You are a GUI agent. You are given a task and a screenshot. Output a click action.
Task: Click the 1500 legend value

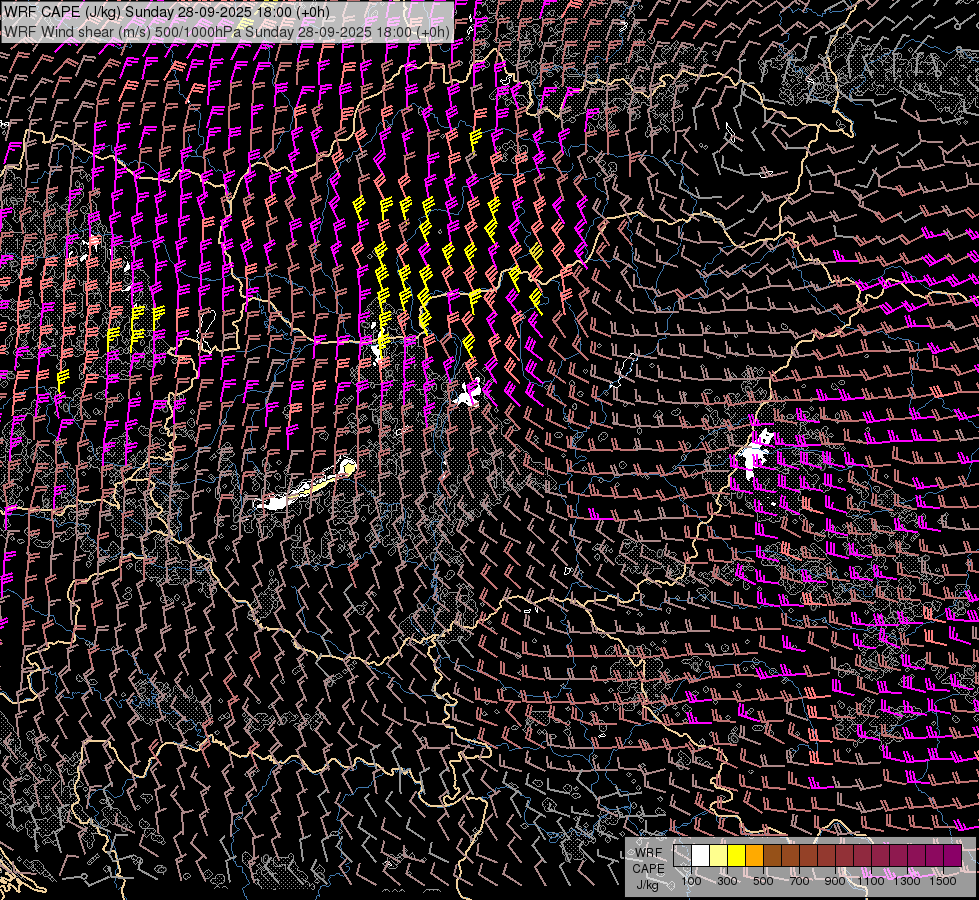tap(943, 881)
